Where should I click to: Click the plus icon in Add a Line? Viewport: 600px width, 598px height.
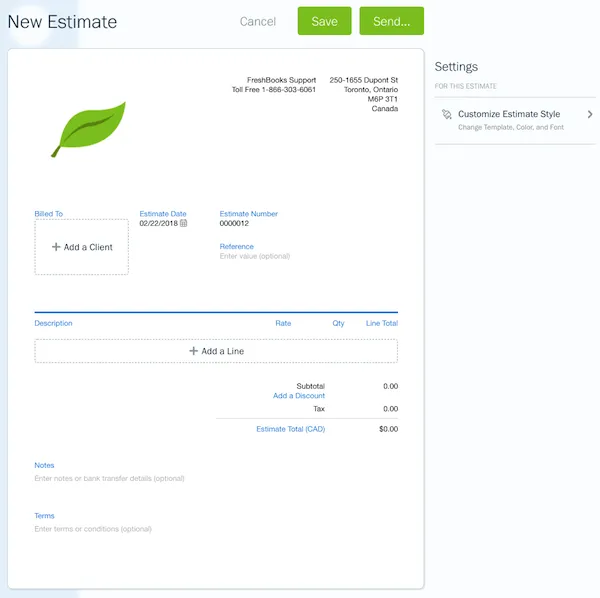click(193, 351)
